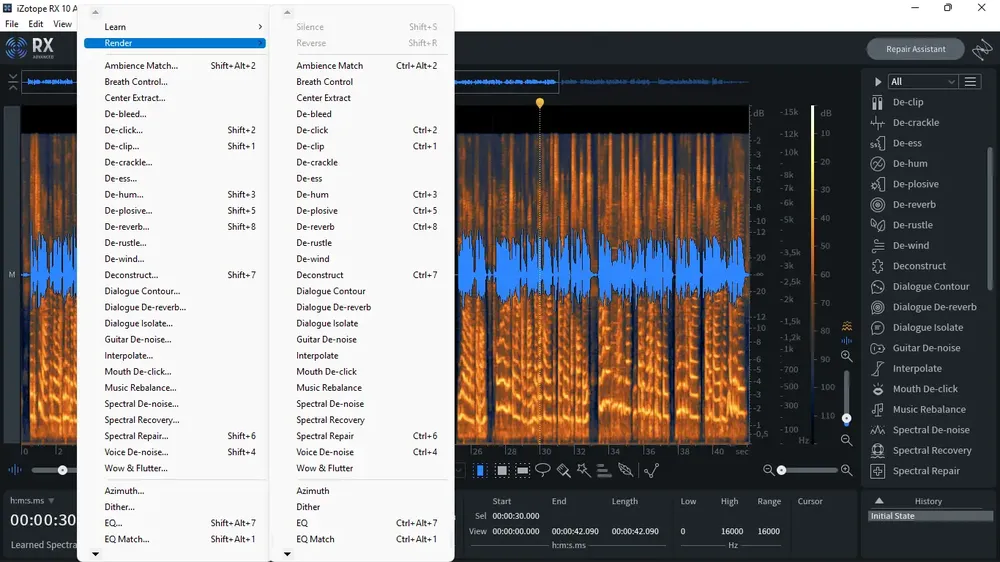Click the yellow playhead marker

[540, 103]
